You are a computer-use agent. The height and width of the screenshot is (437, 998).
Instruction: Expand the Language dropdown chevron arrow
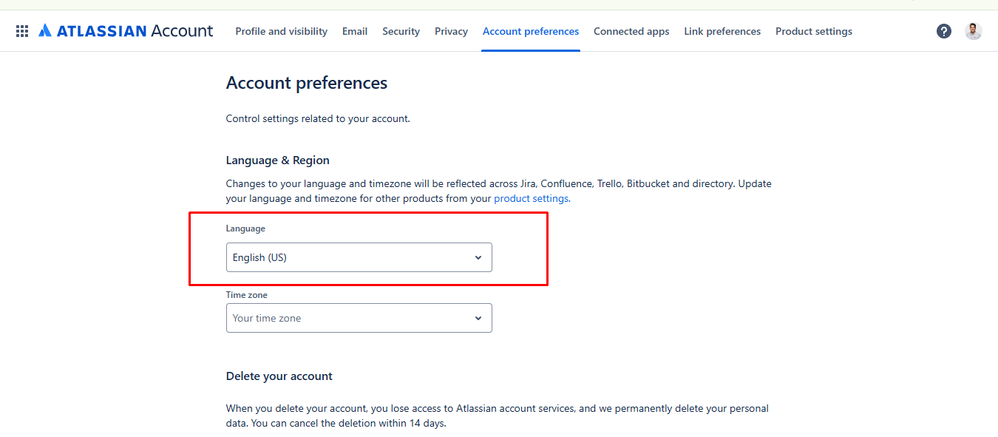478,257
